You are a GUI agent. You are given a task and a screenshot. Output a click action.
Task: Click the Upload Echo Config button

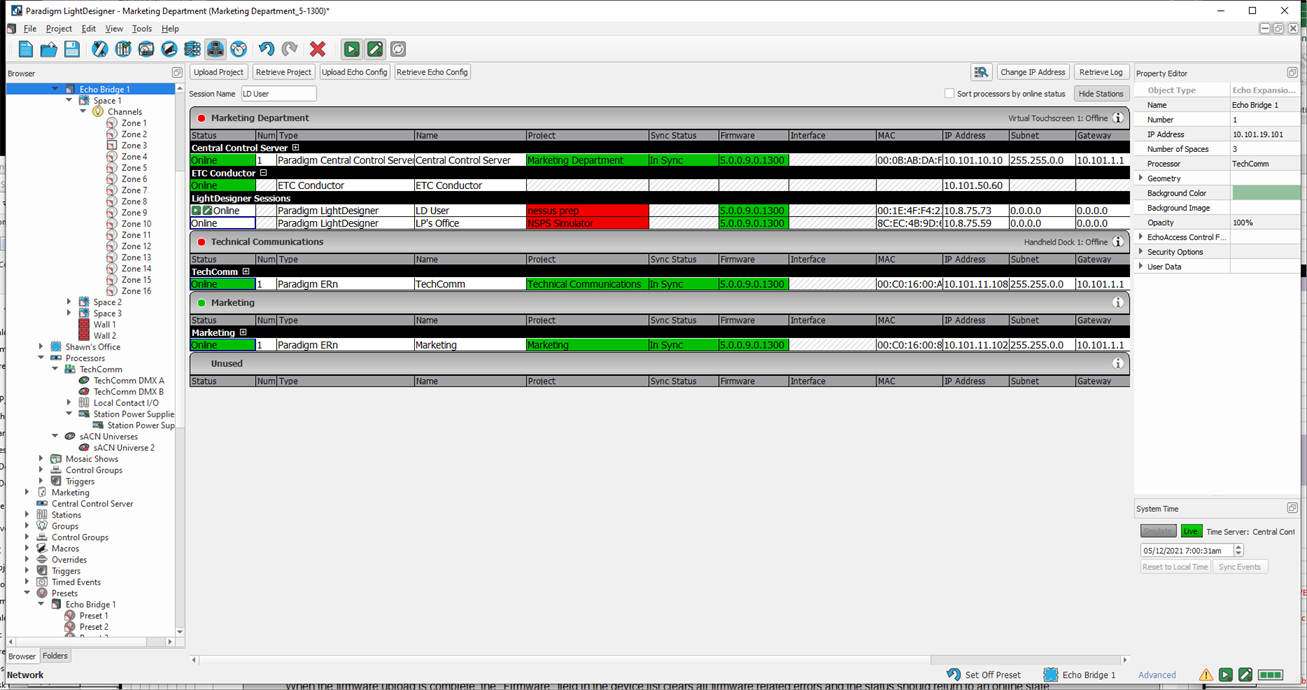coord(354,72)
